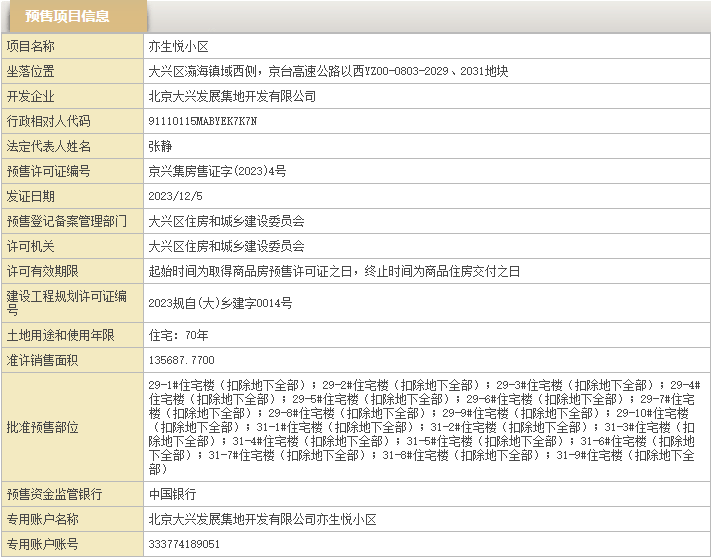Click 预售登记备案管理部门 department value

pyautogui.click(x=226, y=221)
